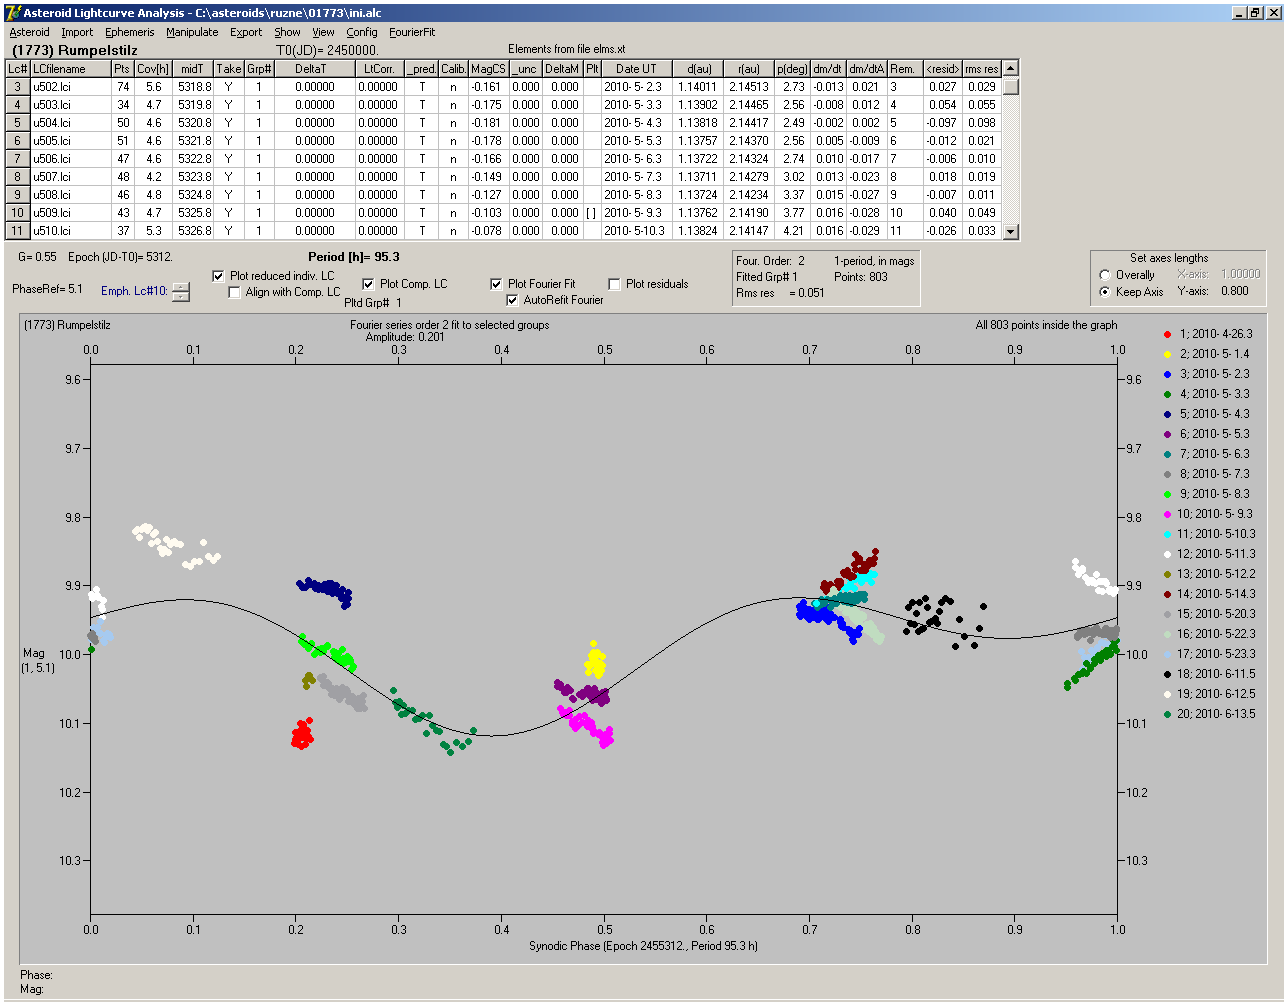1288x1002 pixels.
Task: Click the X-axis length field 1.00000
Action: pos(1241,274)
